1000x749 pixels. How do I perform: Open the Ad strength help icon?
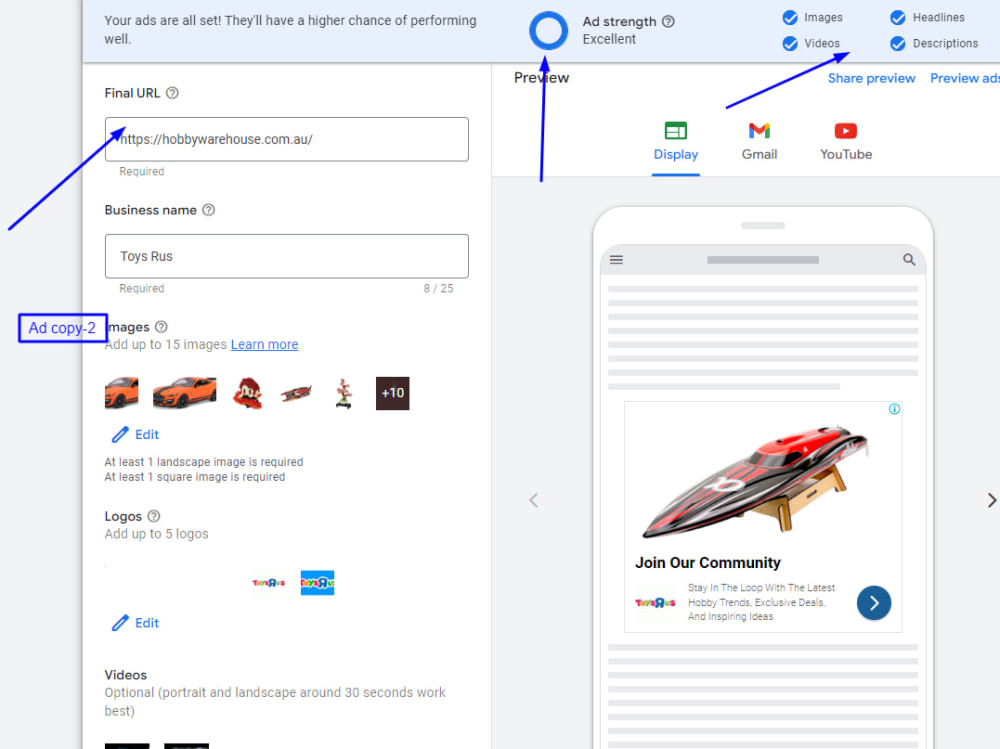(668, 22)
